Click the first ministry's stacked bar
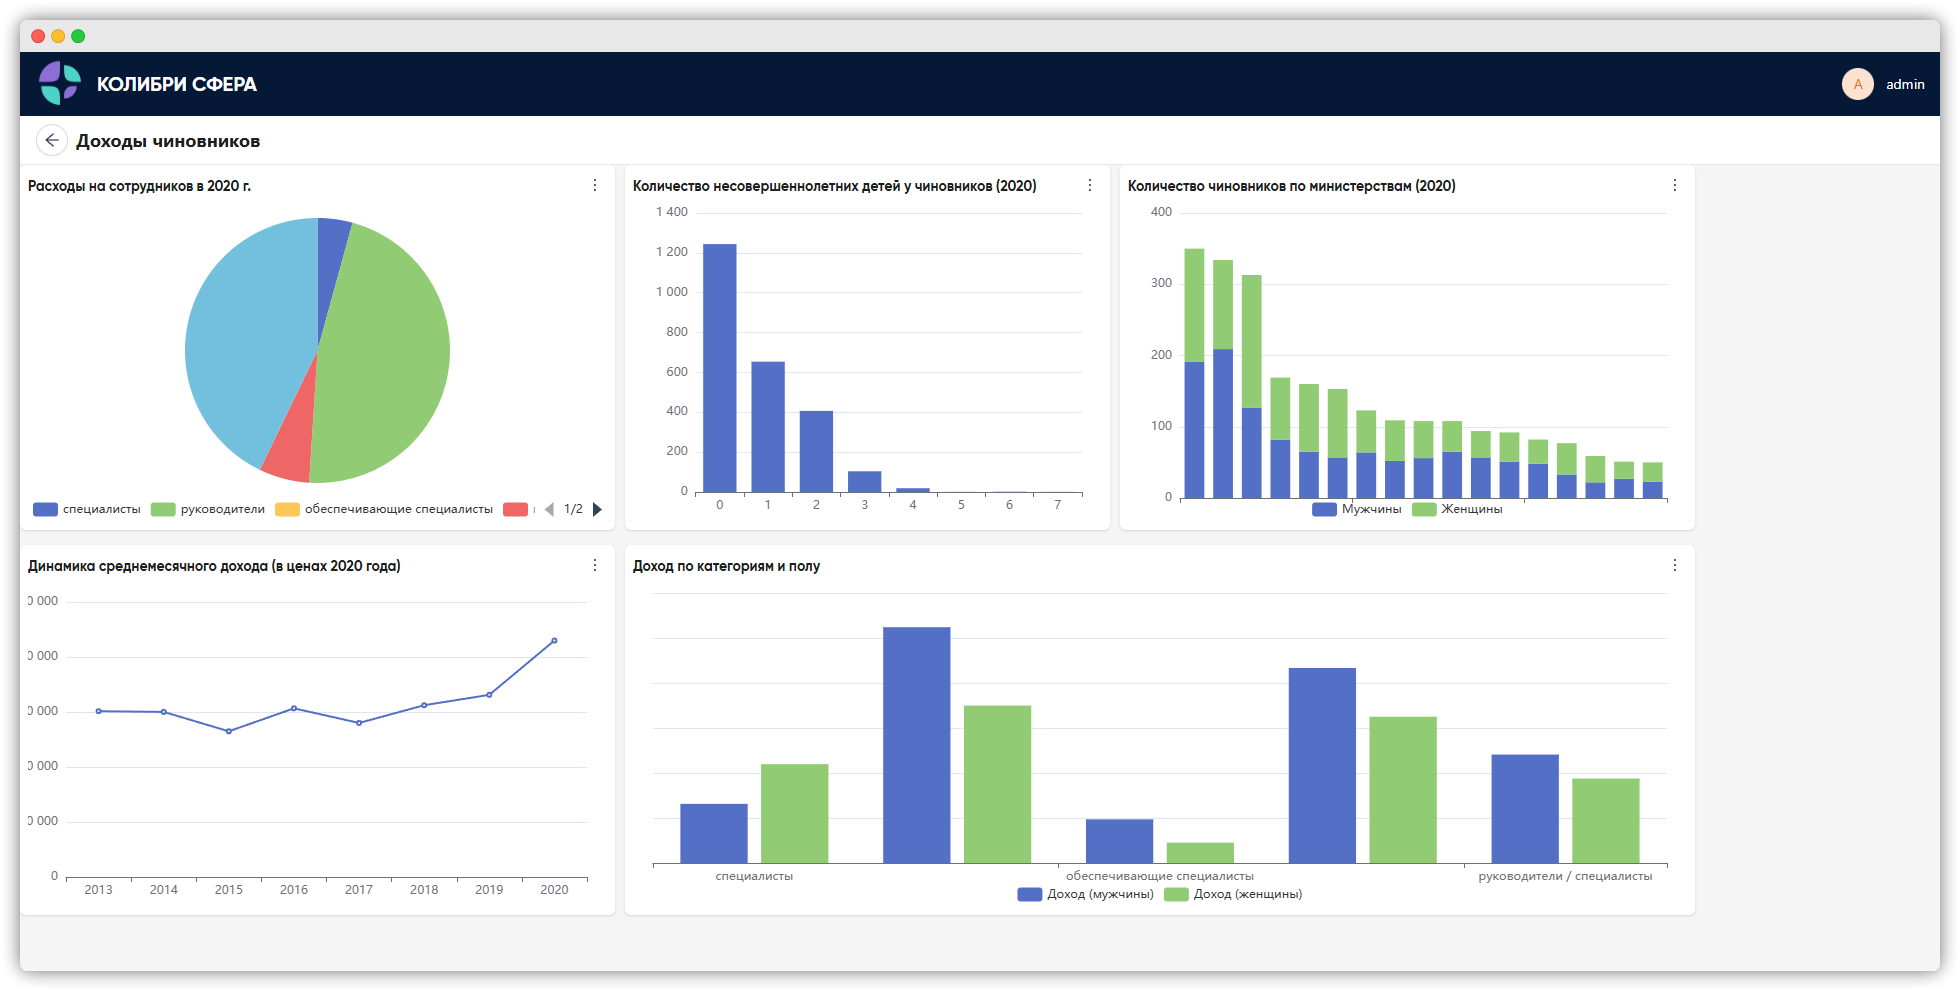 pyautogui.click(x=1194, y=373)
